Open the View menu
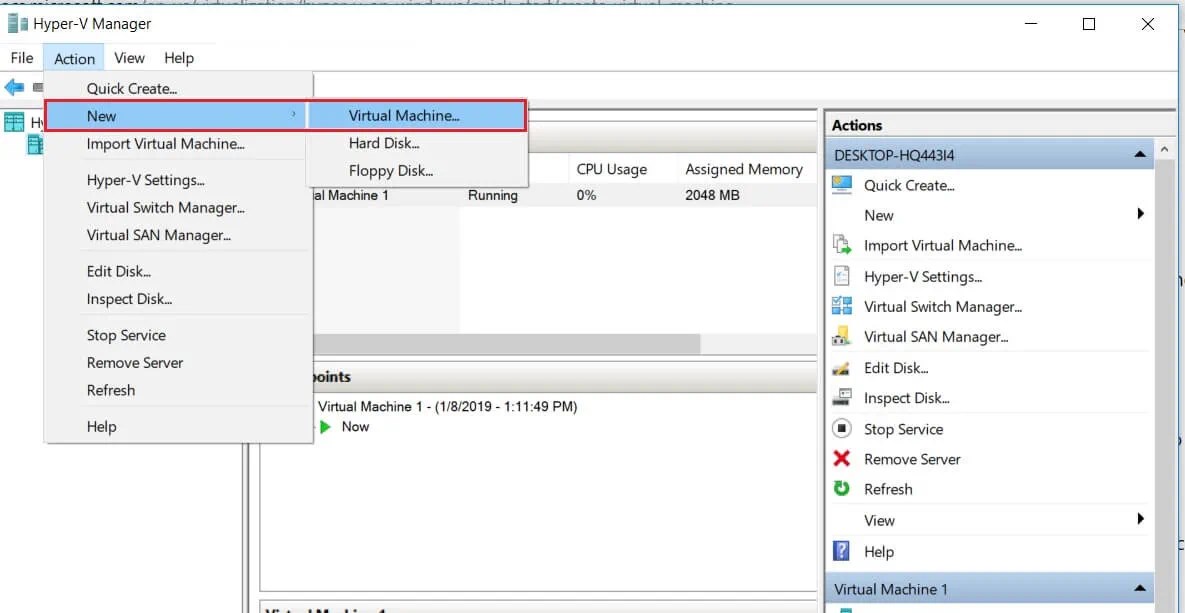 pyautogui.click(x=129, y=57)
